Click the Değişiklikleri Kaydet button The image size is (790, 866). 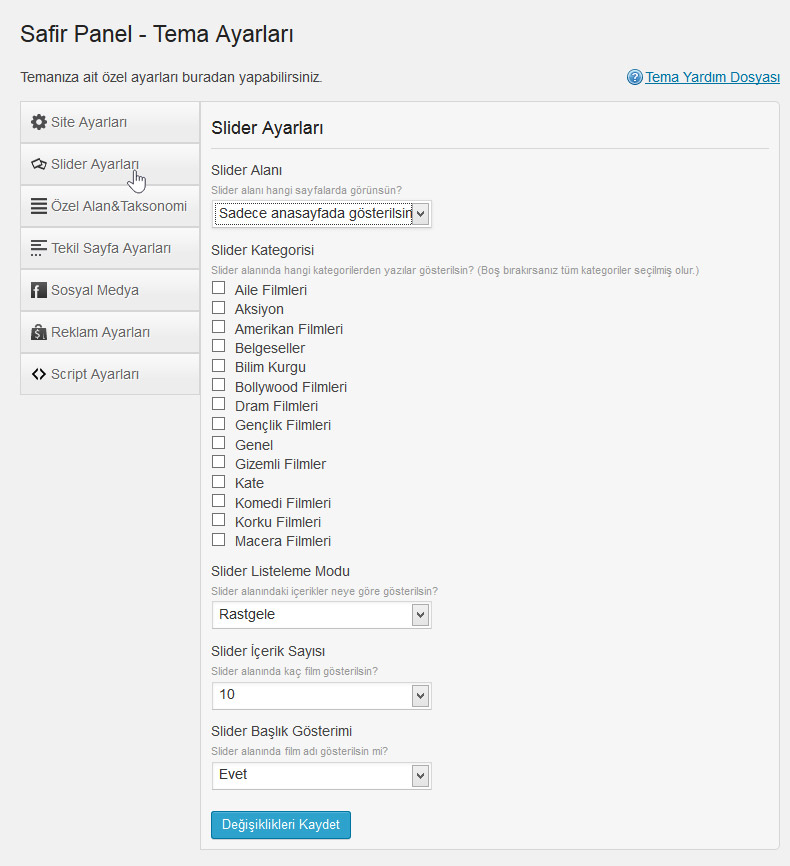coord(281,825)
